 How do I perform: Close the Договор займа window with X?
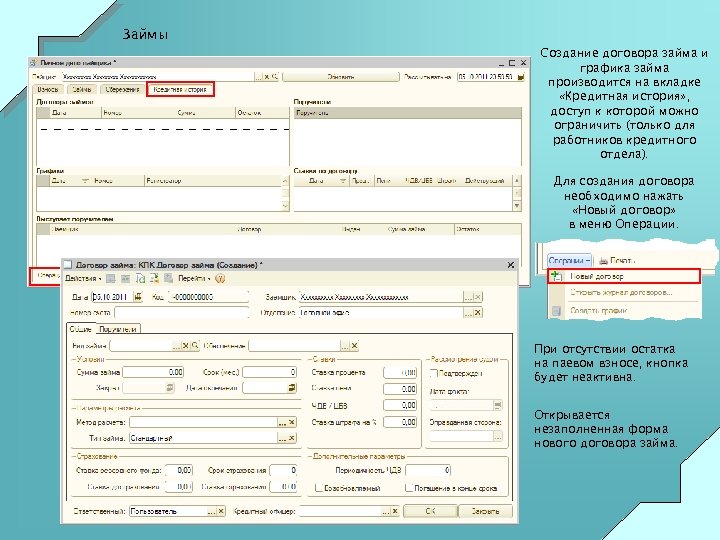tap(511, 265)
